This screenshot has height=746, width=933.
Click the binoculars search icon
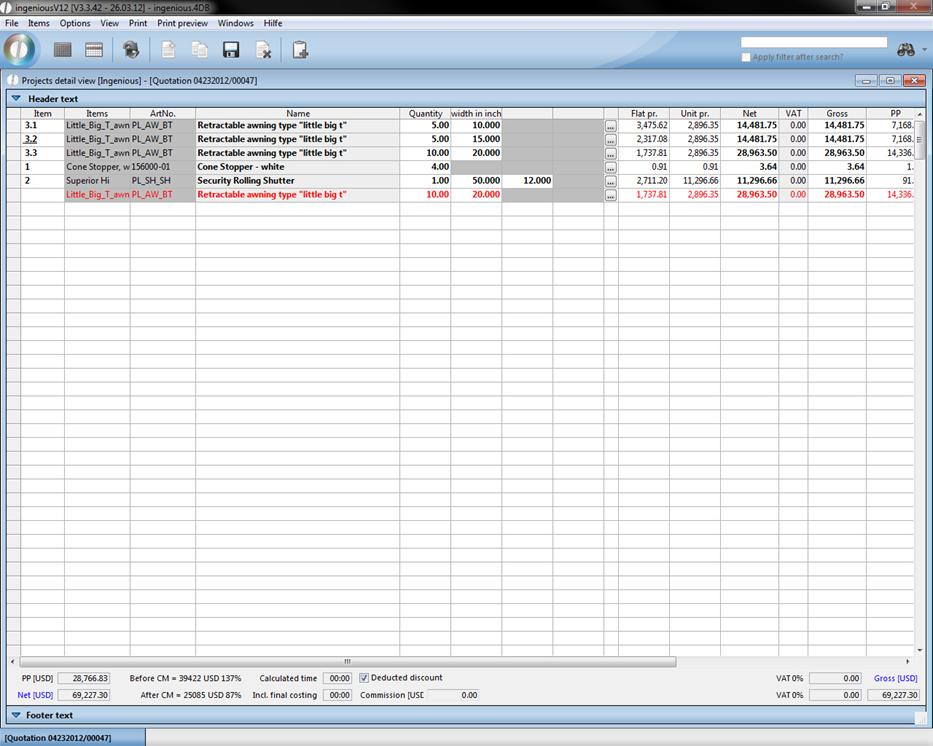tap(906, 50)
